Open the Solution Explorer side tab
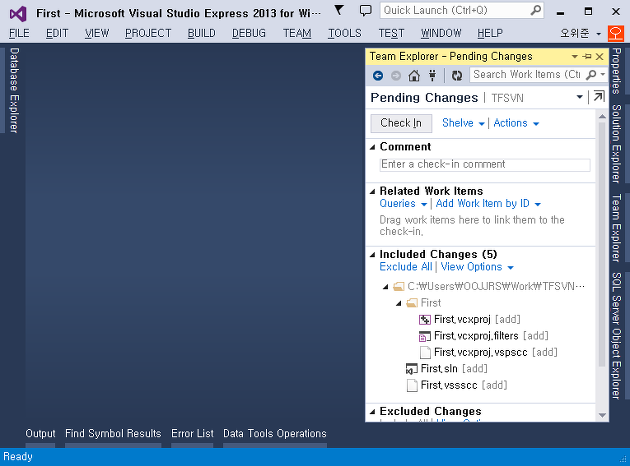Screen dimensions: 630x466 [616, 144]
